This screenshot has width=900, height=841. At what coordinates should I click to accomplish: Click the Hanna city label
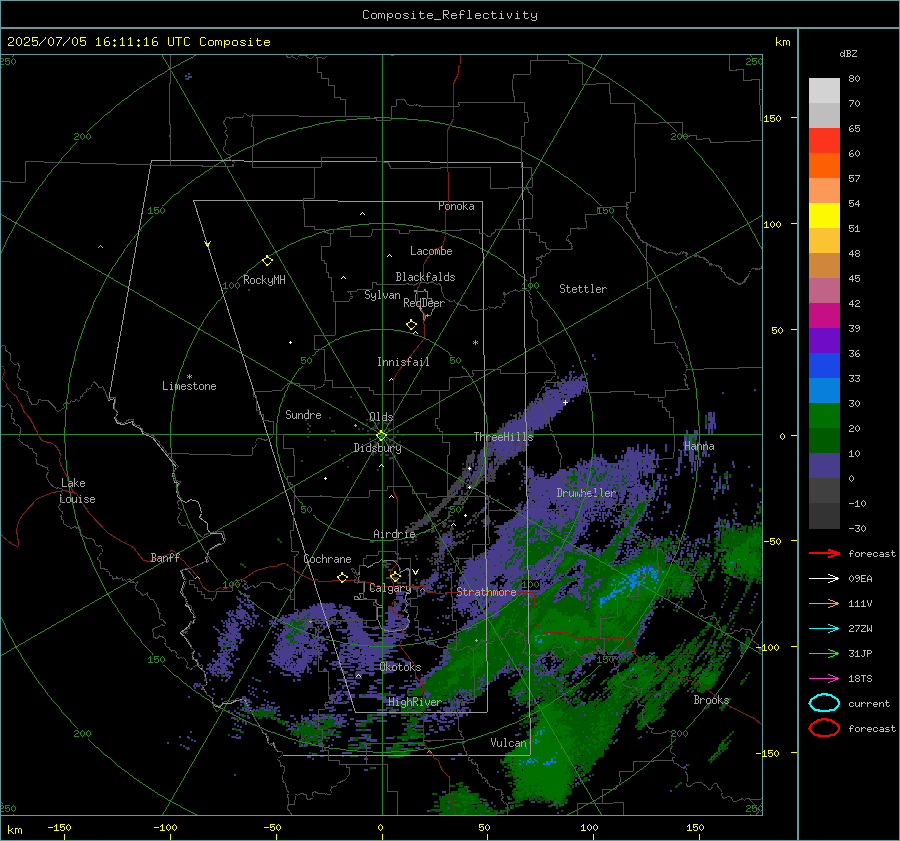(x=699, y=446)
